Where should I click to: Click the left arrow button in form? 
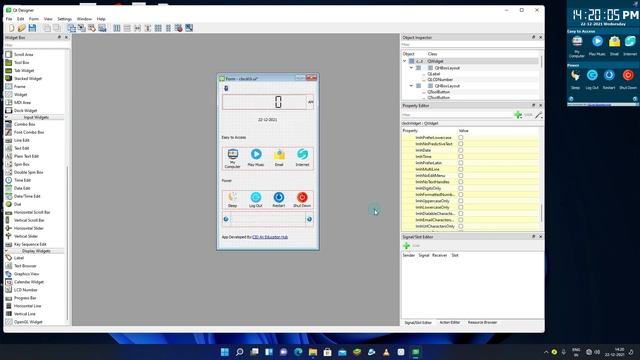click(226, 219)
